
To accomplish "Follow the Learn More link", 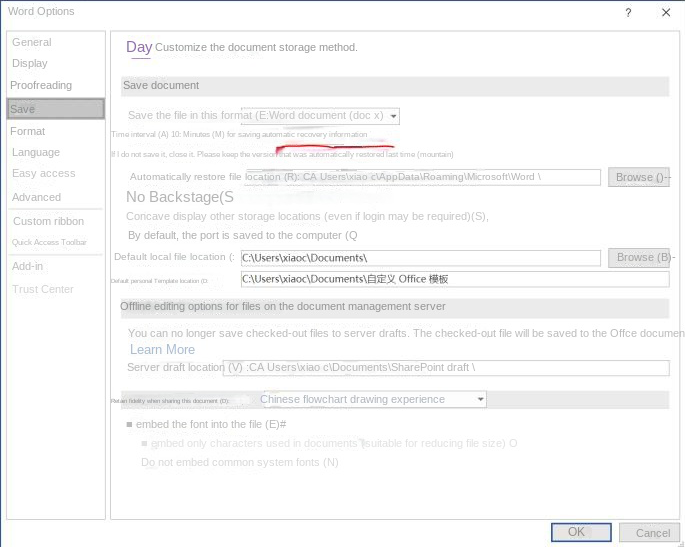I will [x=162, y=349].
